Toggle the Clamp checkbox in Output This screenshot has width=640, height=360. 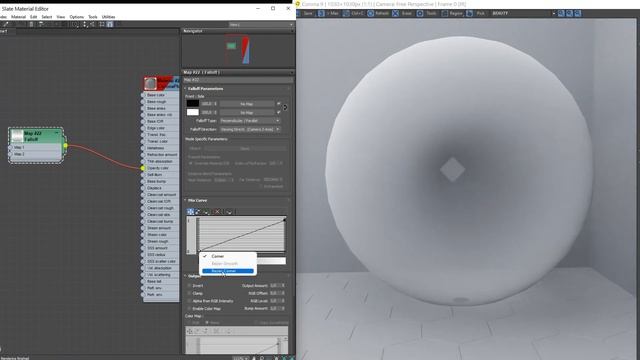[189, 293]
